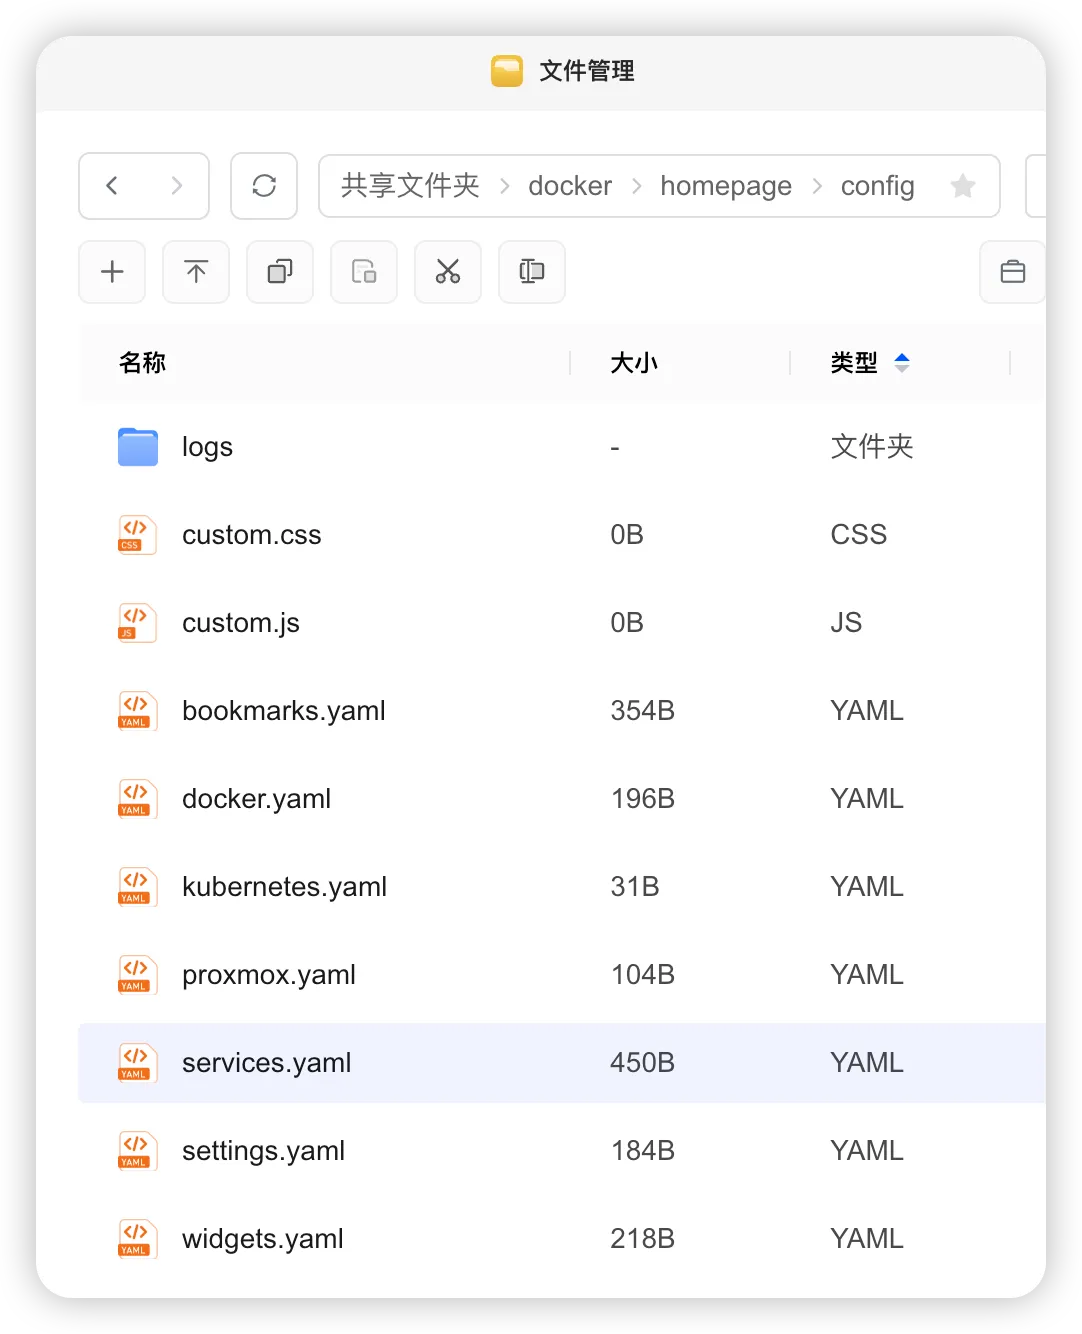1082x1334 pixels.
Task: Sort files by 大小 column
Action: (634, 363)
